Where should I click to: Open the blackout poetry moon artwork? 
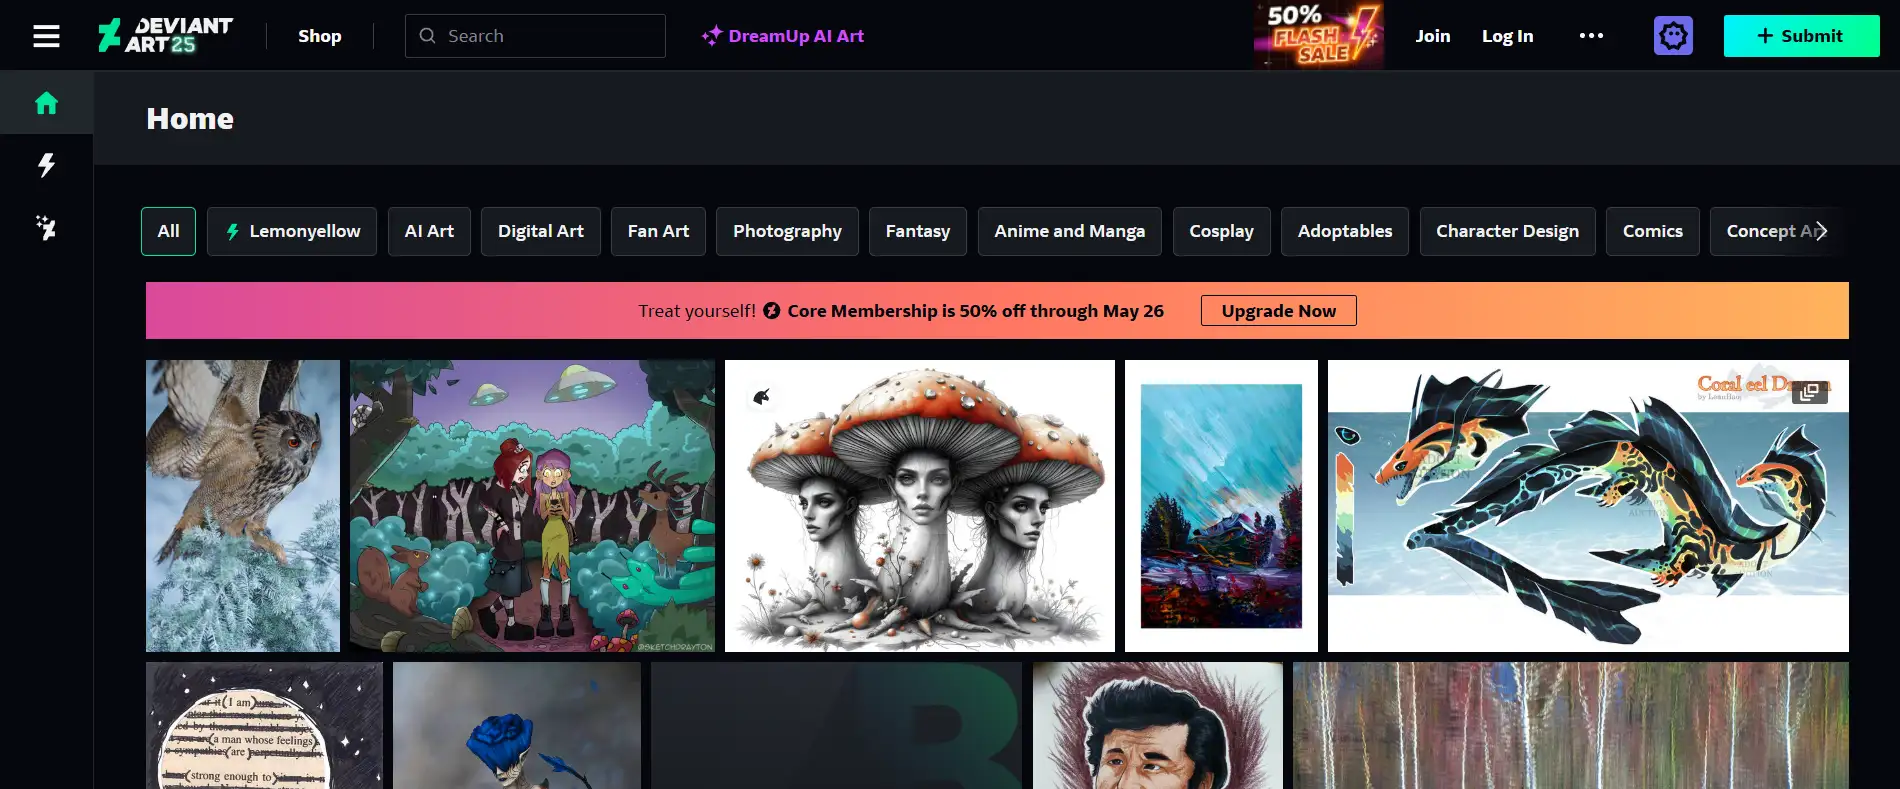click(264, 726)
